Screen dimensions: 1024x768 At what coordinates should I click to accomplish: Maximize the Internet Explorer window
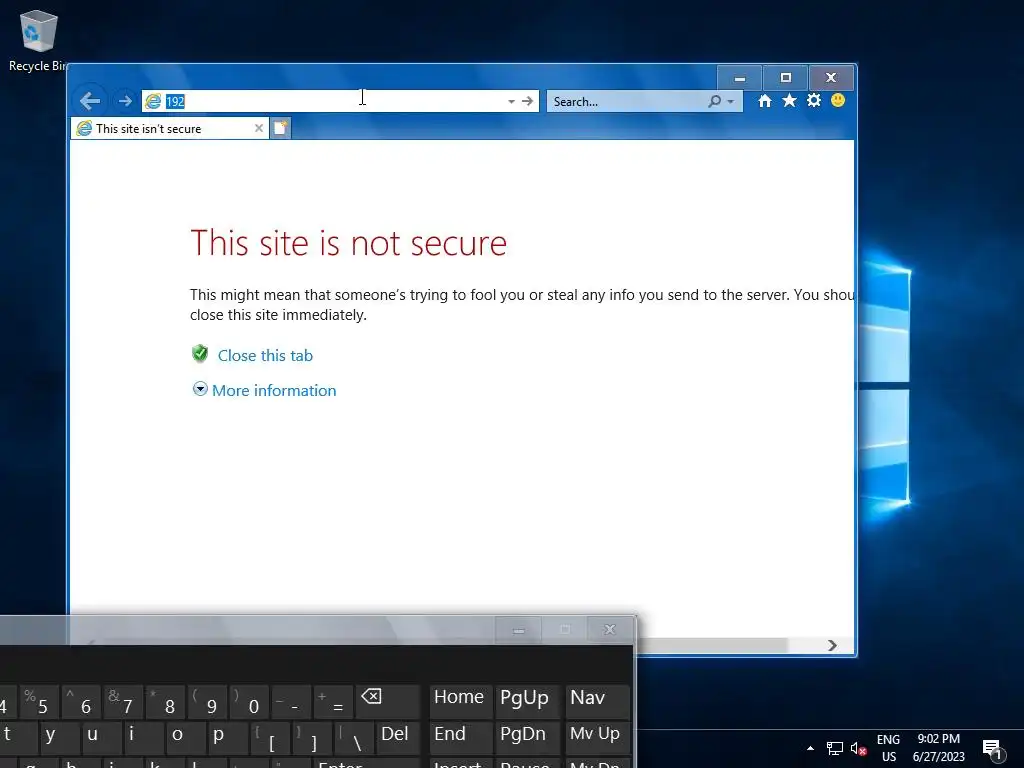[x=786, y=78]
